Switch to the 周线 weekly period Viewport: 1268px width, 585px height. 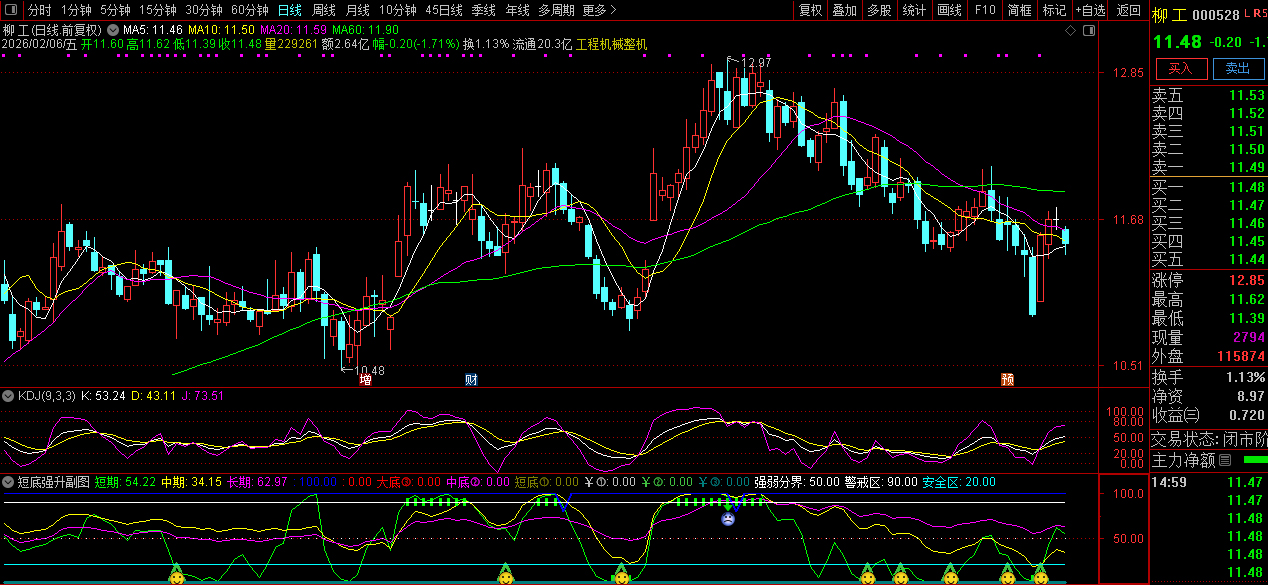pyautogui.click(x=323, y=10)
